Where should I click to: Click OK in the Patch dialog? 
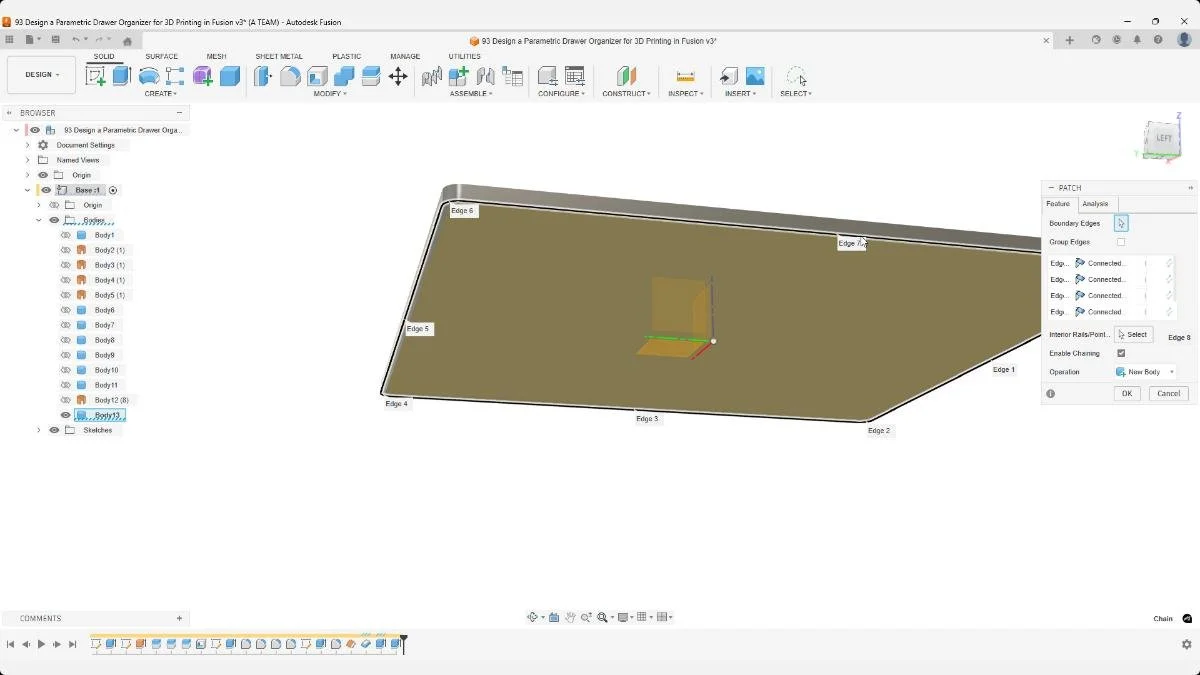coord(1127,393)
